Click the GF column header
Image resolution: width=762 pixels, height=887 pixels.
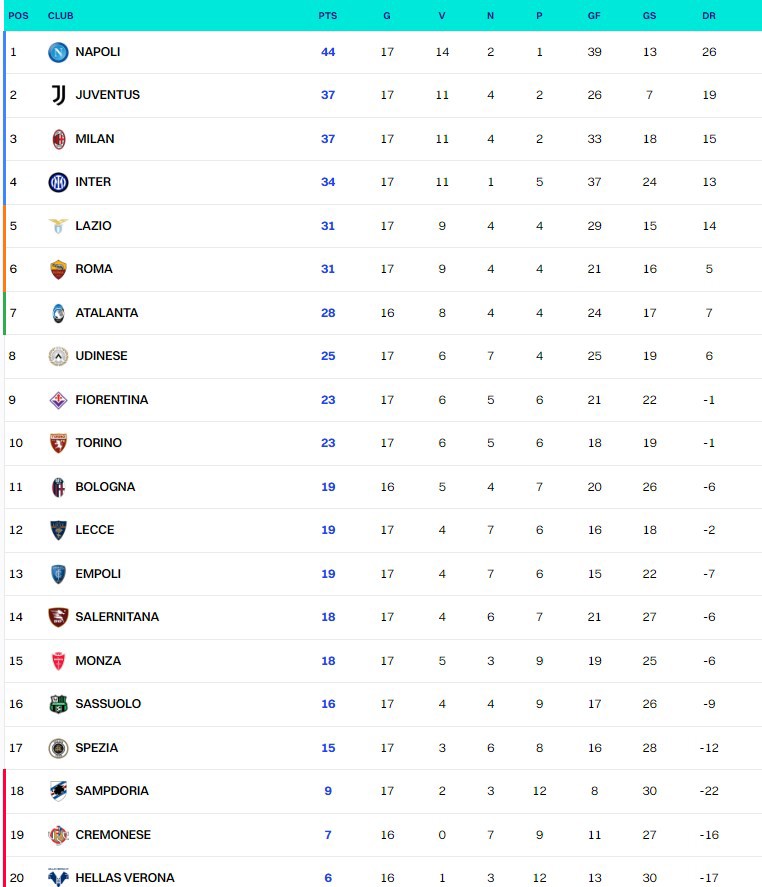click(x=594, y=16)
